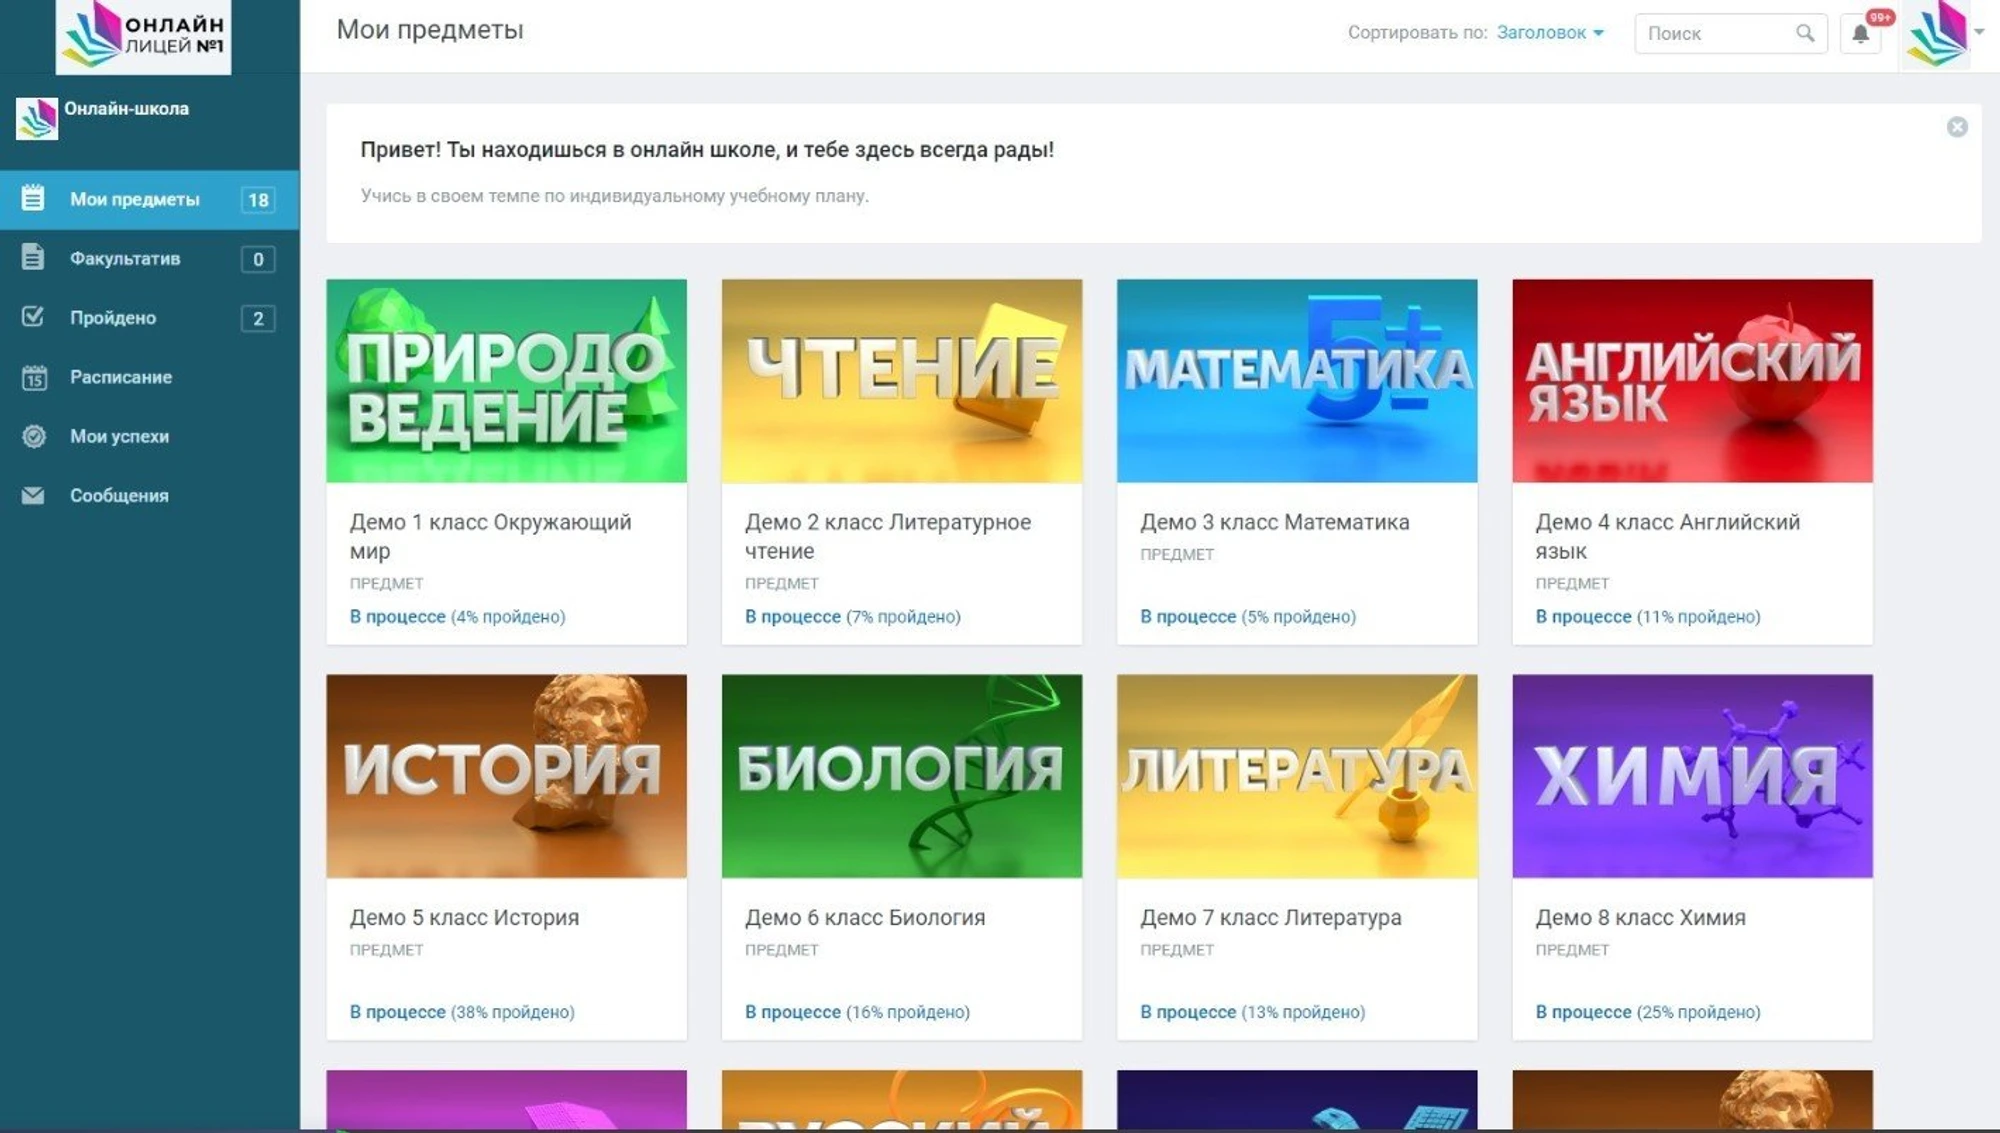Click the Английский язык course image
Image resolution: width=2000 pixels, height=1133 pixels.
(x=1691, y=381)
